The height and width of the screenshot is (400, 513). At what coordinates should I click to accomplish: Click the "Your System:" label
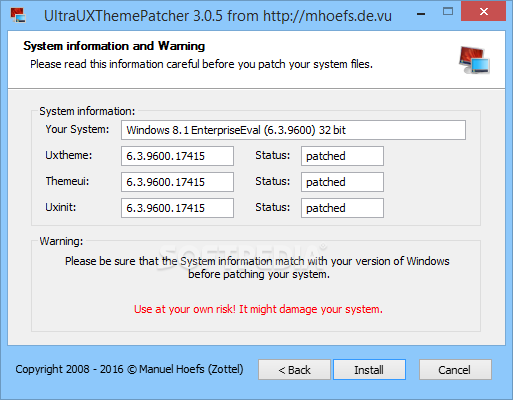(77, 129)
